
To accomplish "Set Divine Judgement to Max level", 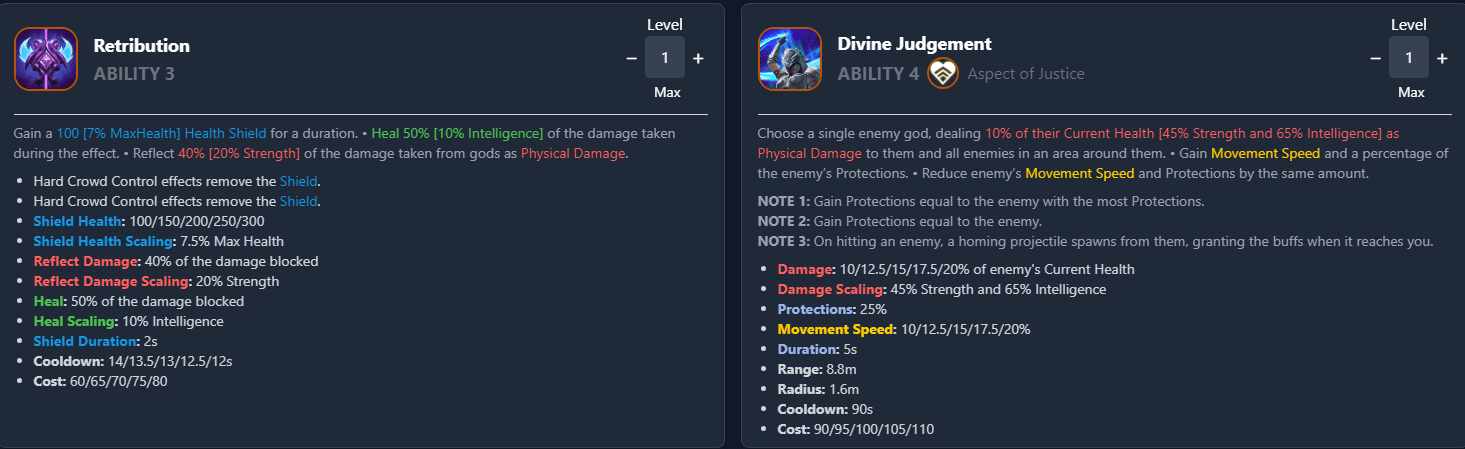I will (1411, 92).
